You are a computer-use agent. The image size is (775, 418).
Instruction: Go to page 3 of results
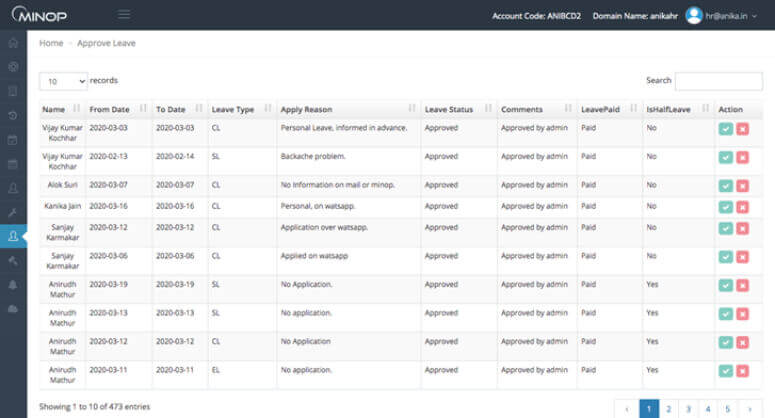pos(688,408)
